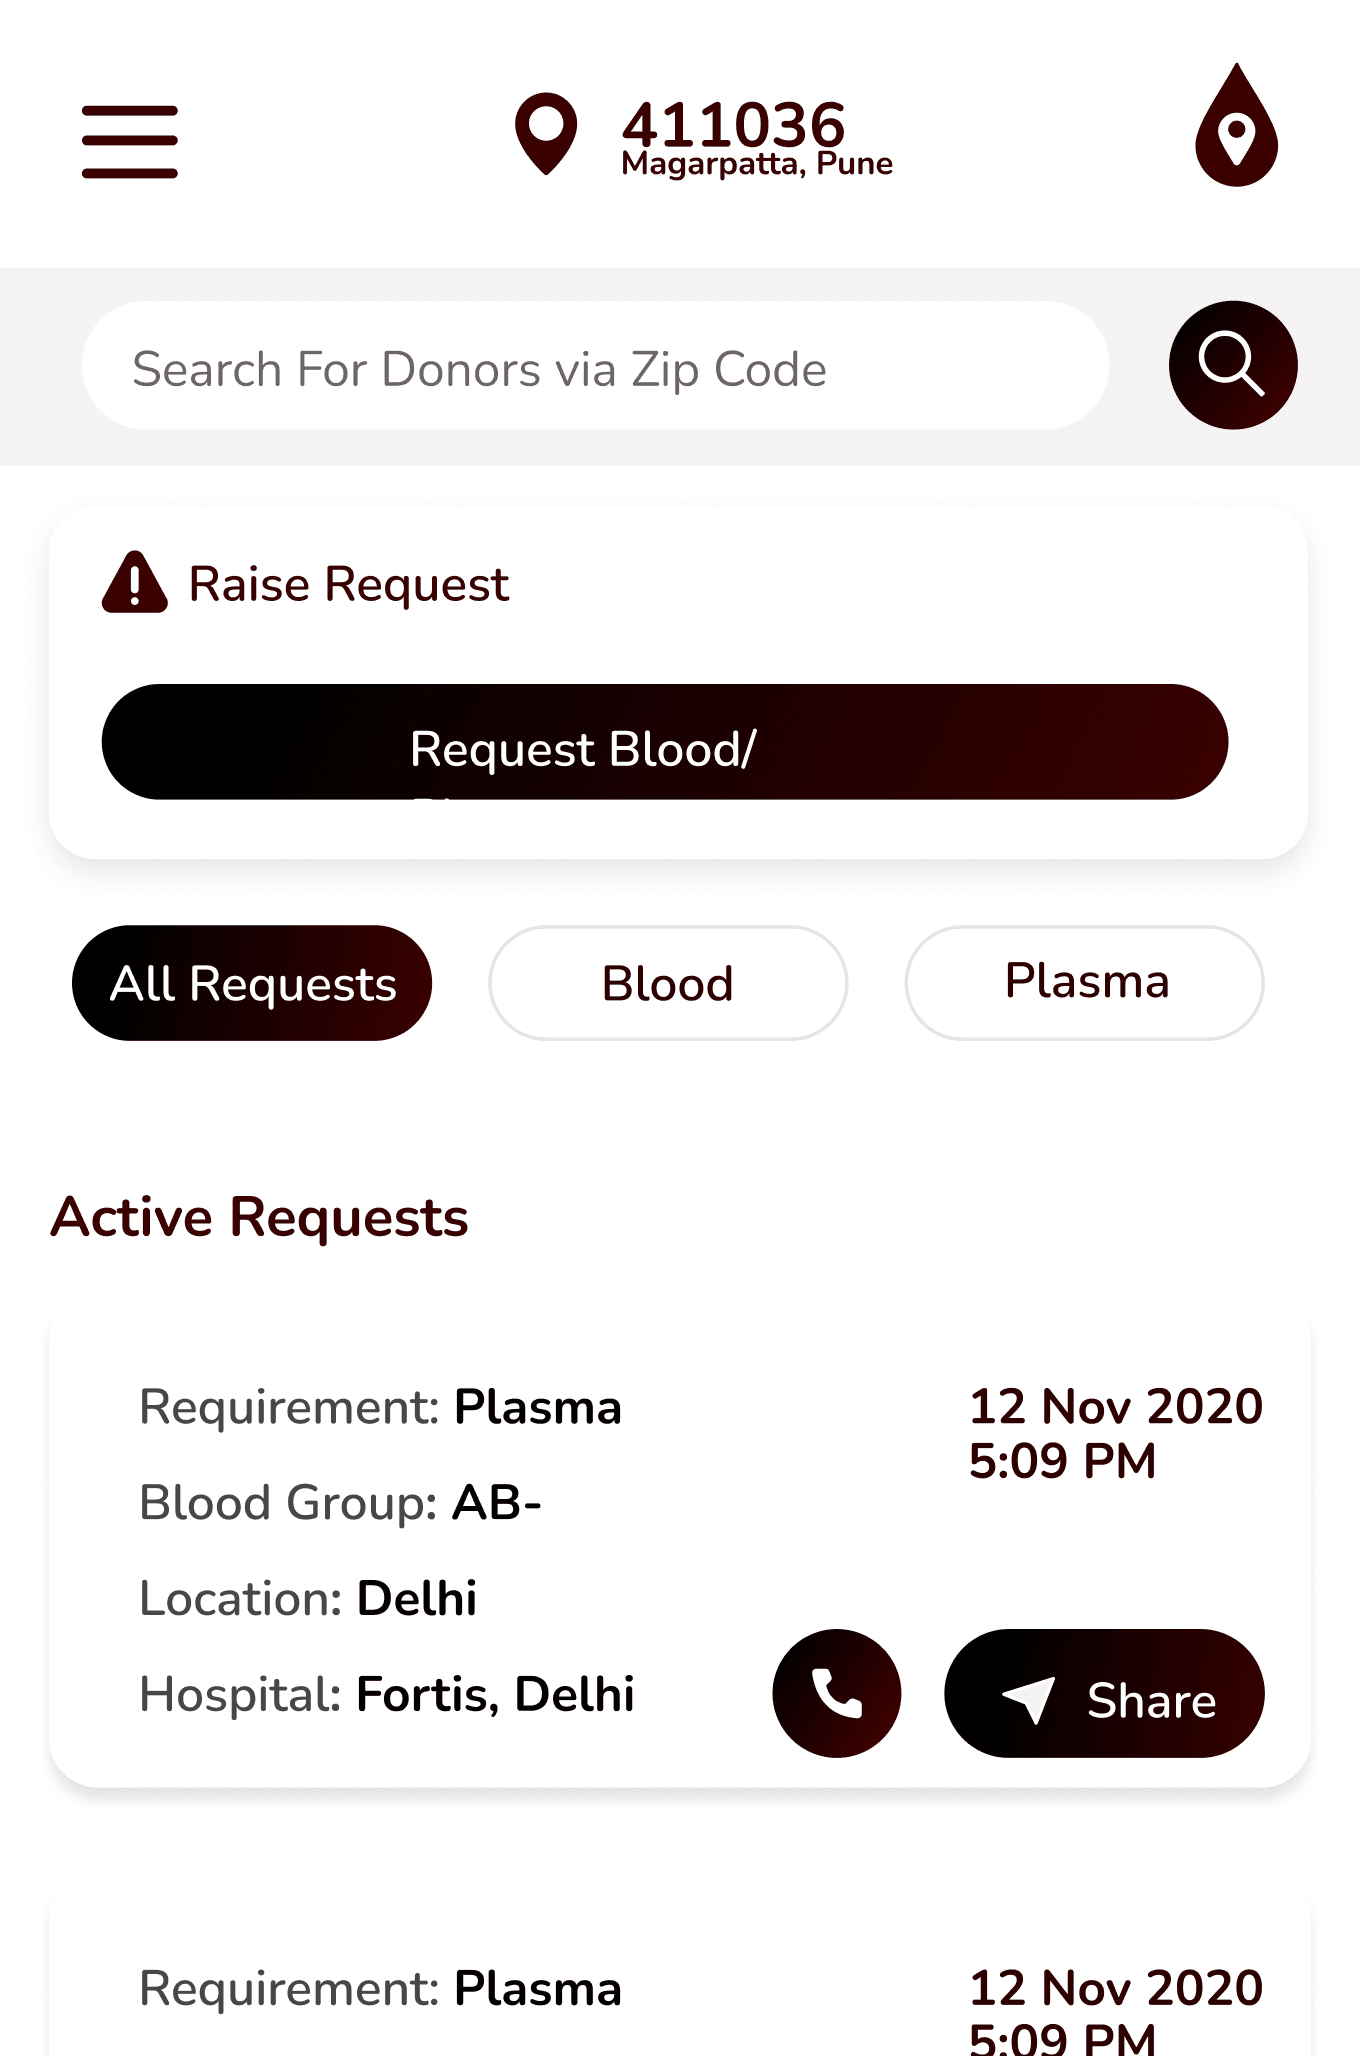Tap the warning triangle Raise Request icon
The width and height of the screenshot is (1360, 2056).
[x=135, y=582]
